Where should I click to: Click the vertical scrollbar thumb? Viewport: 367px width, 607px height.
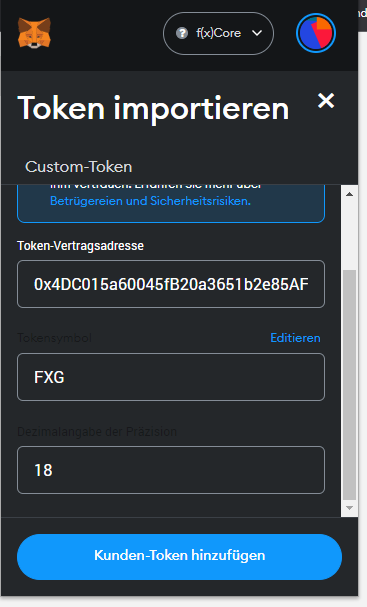pyautogui.click(x=350, y=385)
